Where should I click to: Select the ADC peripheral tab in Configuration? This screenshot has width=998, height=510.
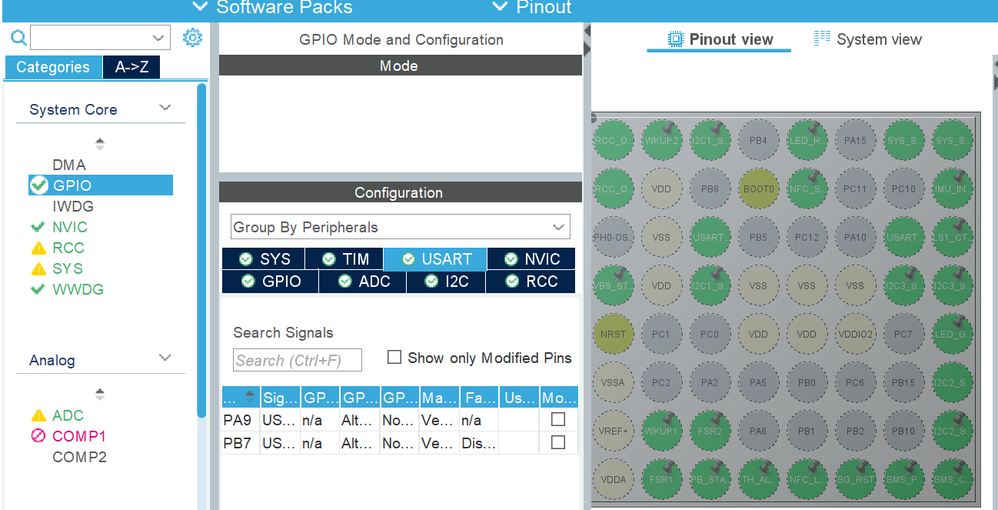click(363, 281)
